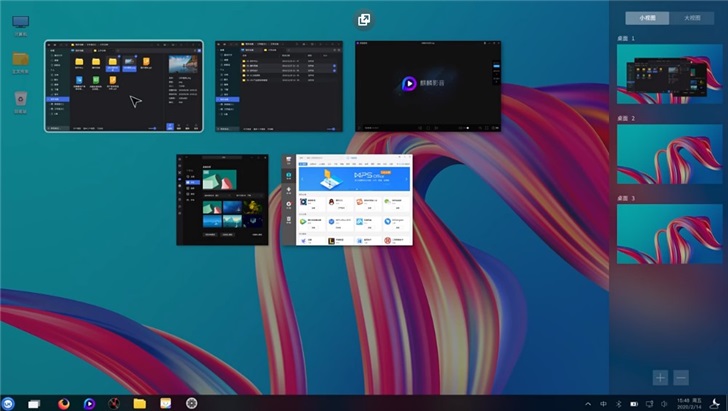The image size is (728, 411).
Task: Remove a desktop with minus button
Action: [x=681, y=377]
